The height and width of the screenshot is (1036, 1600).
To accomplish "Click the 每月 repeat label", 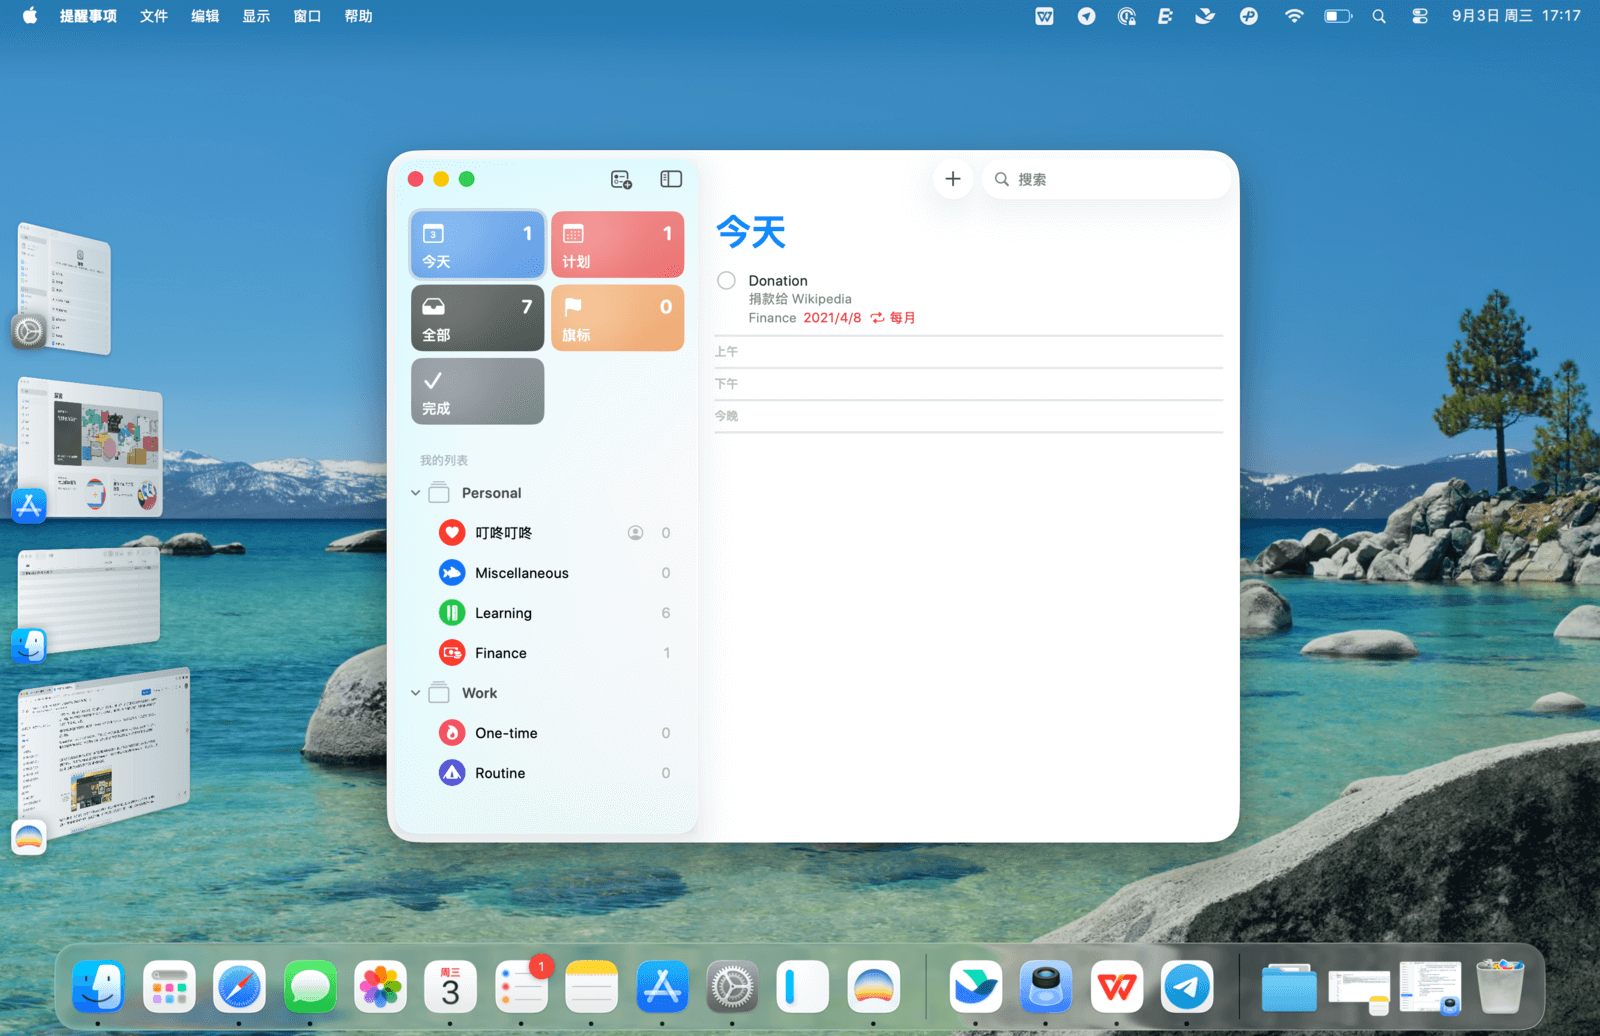I will [903, 318].
